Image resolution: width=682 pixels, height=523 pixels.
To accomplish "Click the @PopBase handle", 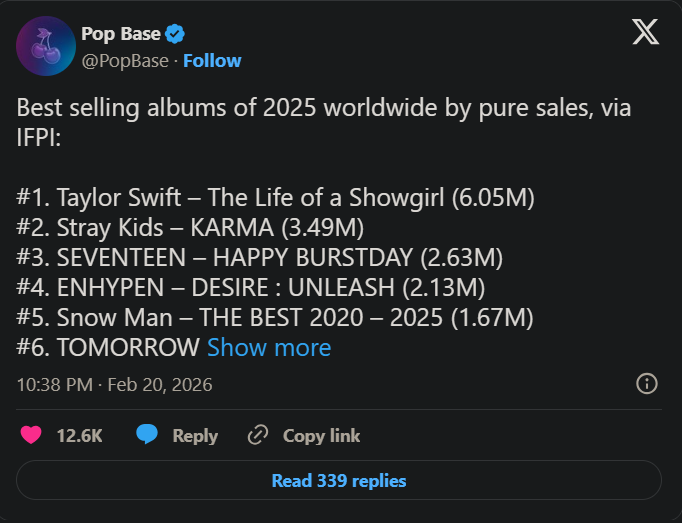I will click(125, 60).
